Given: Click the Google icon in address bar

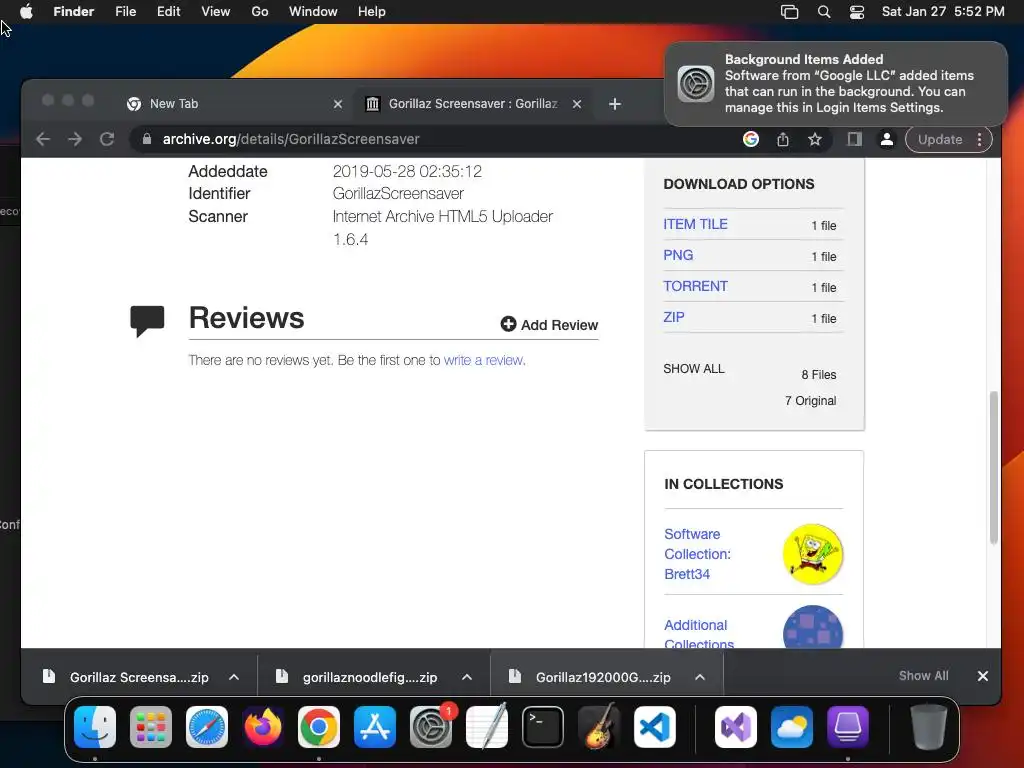Looking at the screenshot, I should point(751,139).
